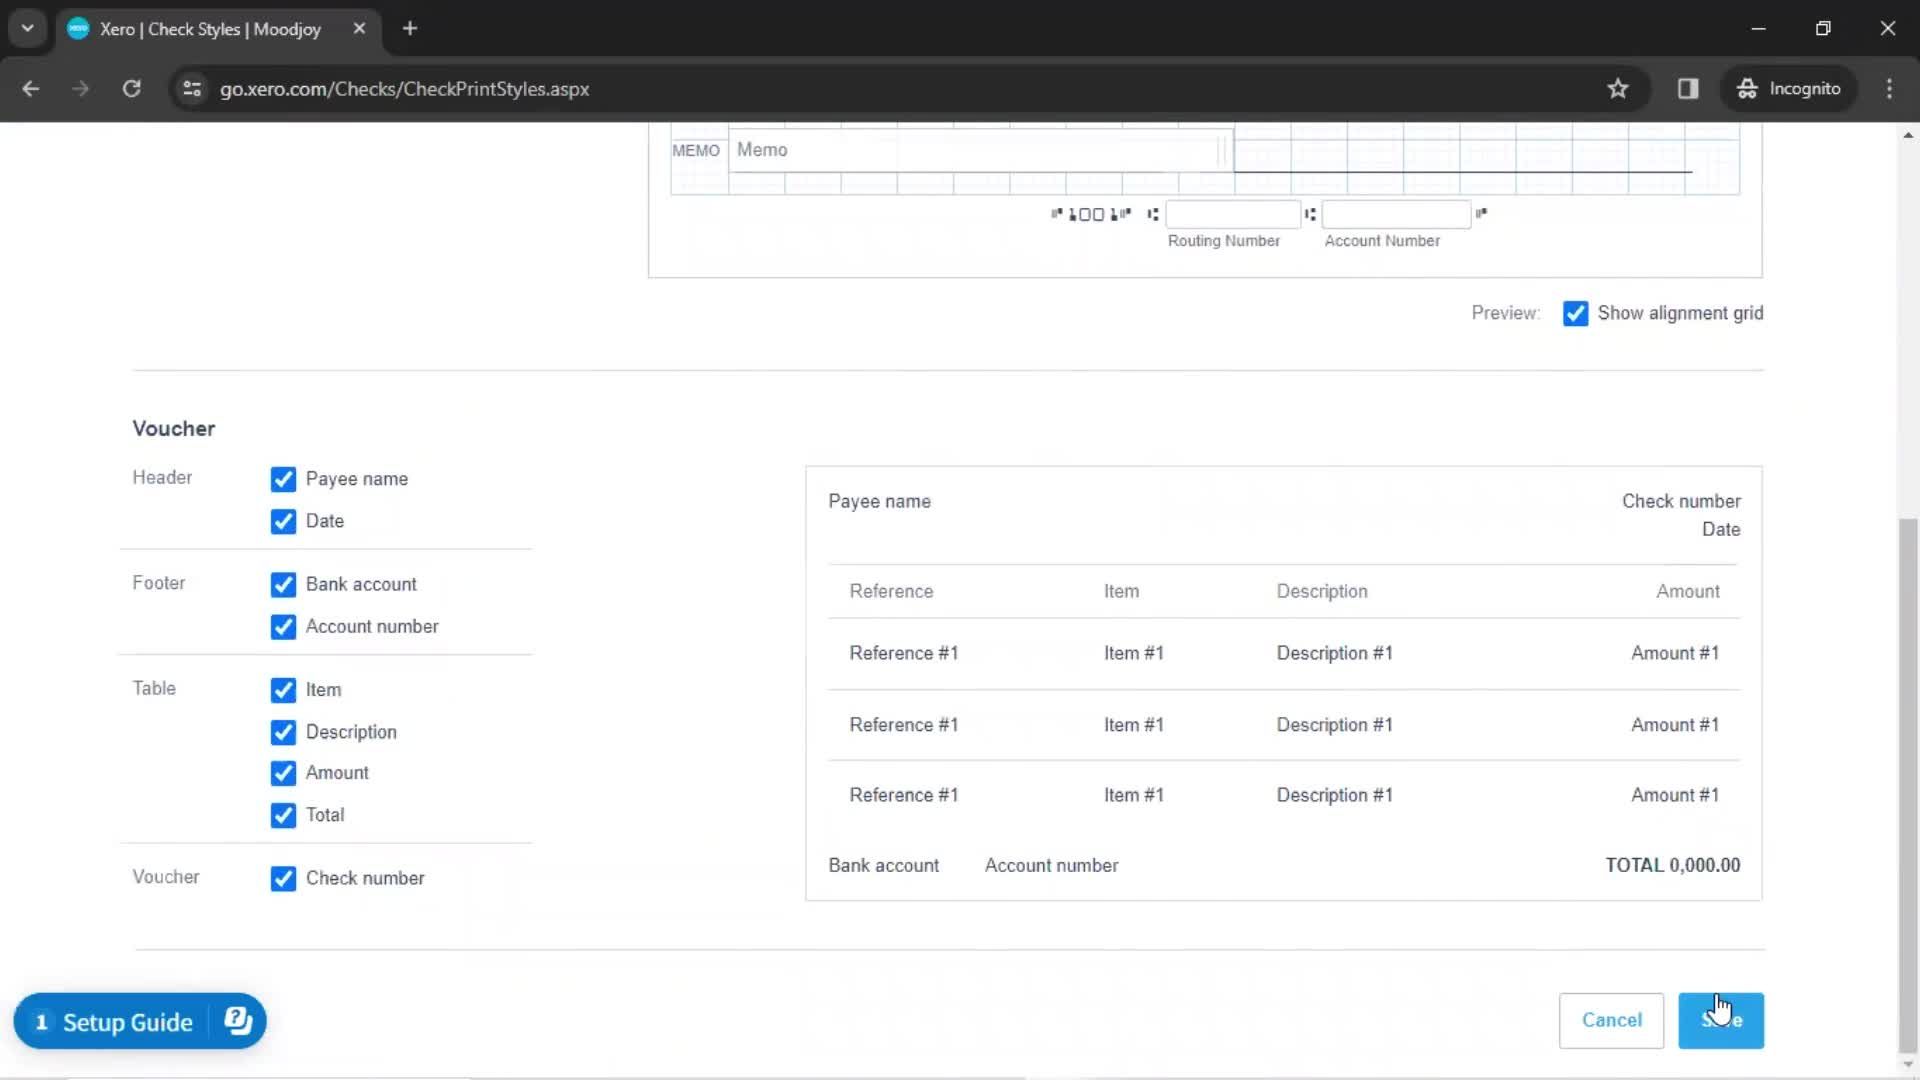This screenshot has height=1080, width=1920.
Task: Open new browser tab
Action: pyautogui.click(x=410, y=28)
